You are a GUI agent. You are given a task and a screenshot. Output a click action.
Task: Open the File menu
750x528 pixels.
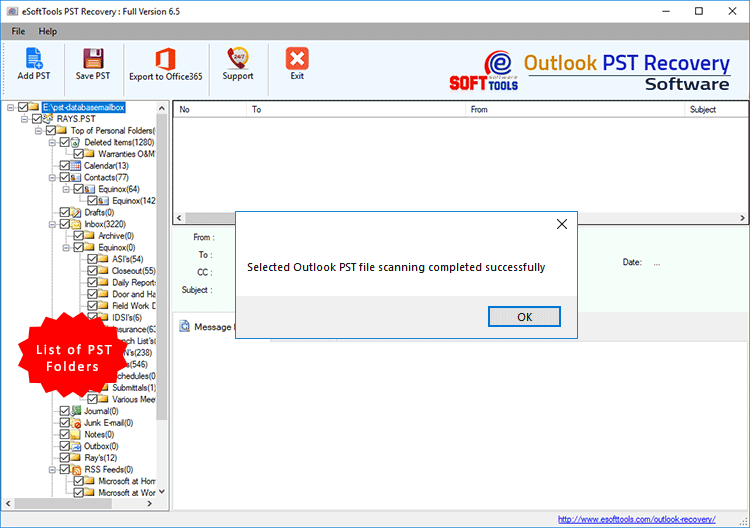coord(18,32)
